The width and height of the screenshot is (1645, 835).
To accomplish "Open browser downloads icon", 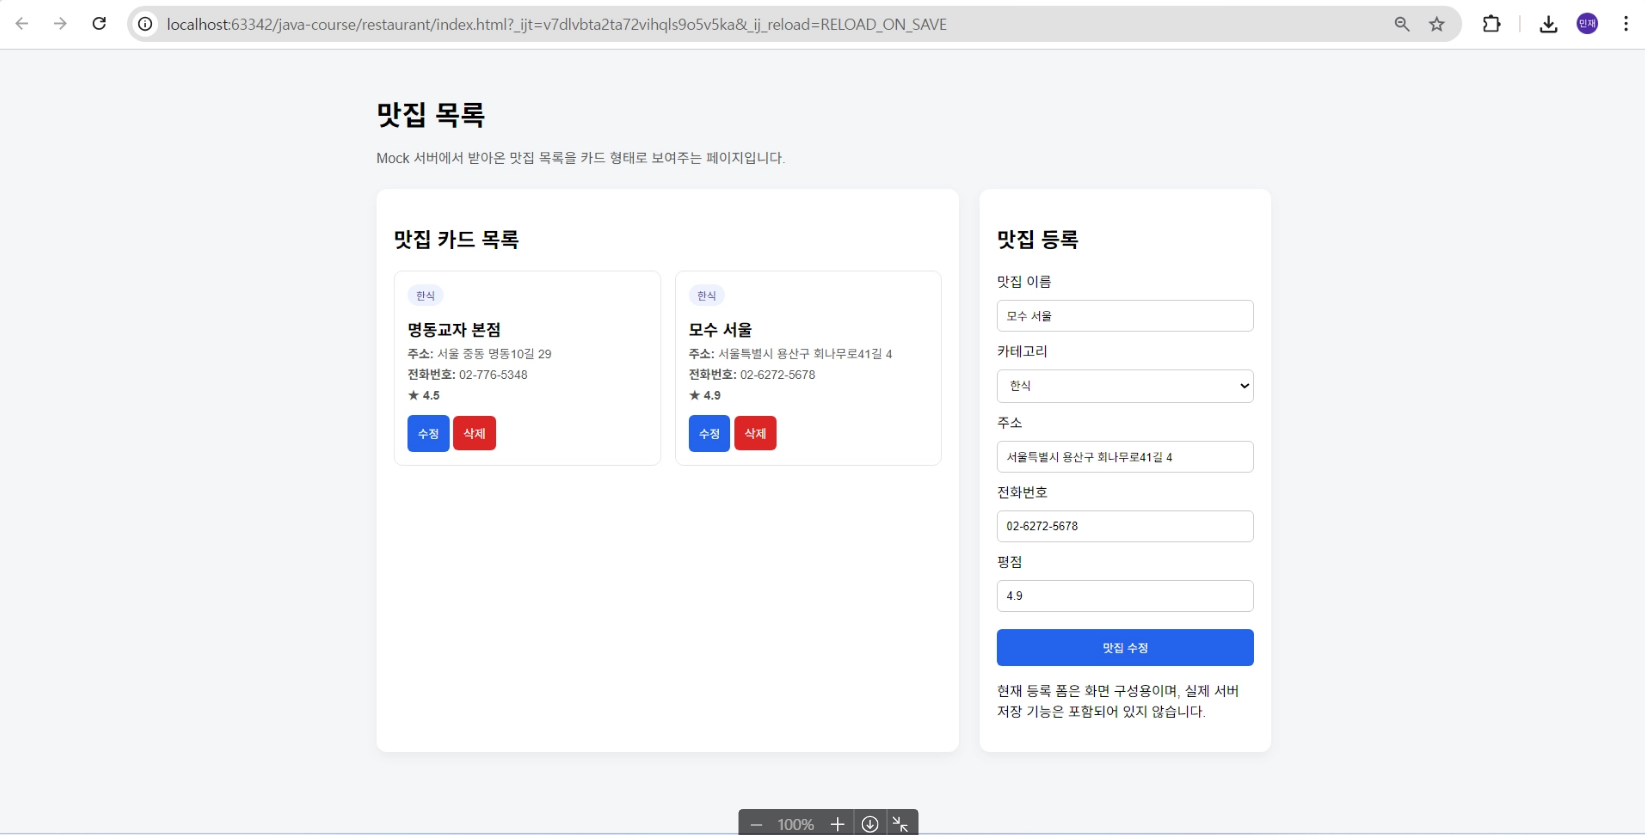I will pos(1548,24).
